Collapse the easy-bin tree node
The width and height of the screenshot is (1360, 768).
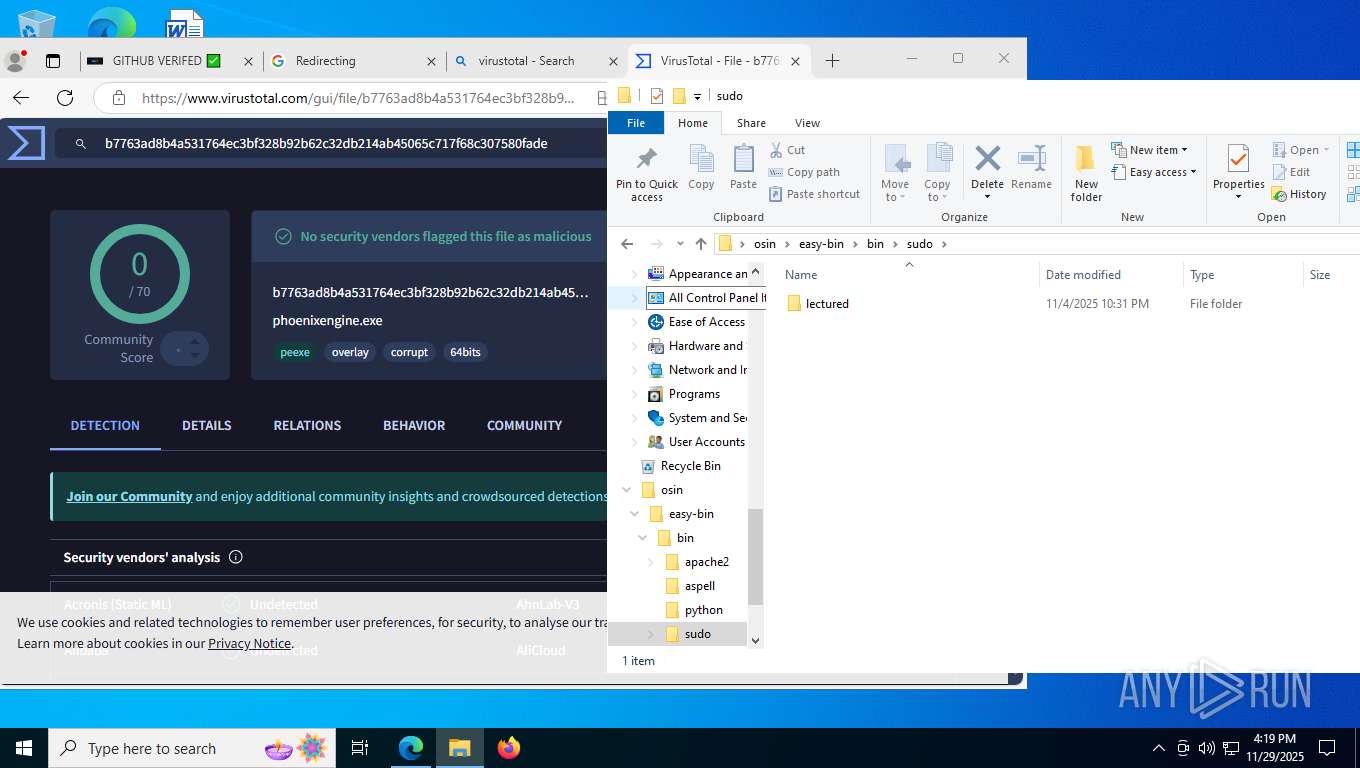click(x=634, y=514)
